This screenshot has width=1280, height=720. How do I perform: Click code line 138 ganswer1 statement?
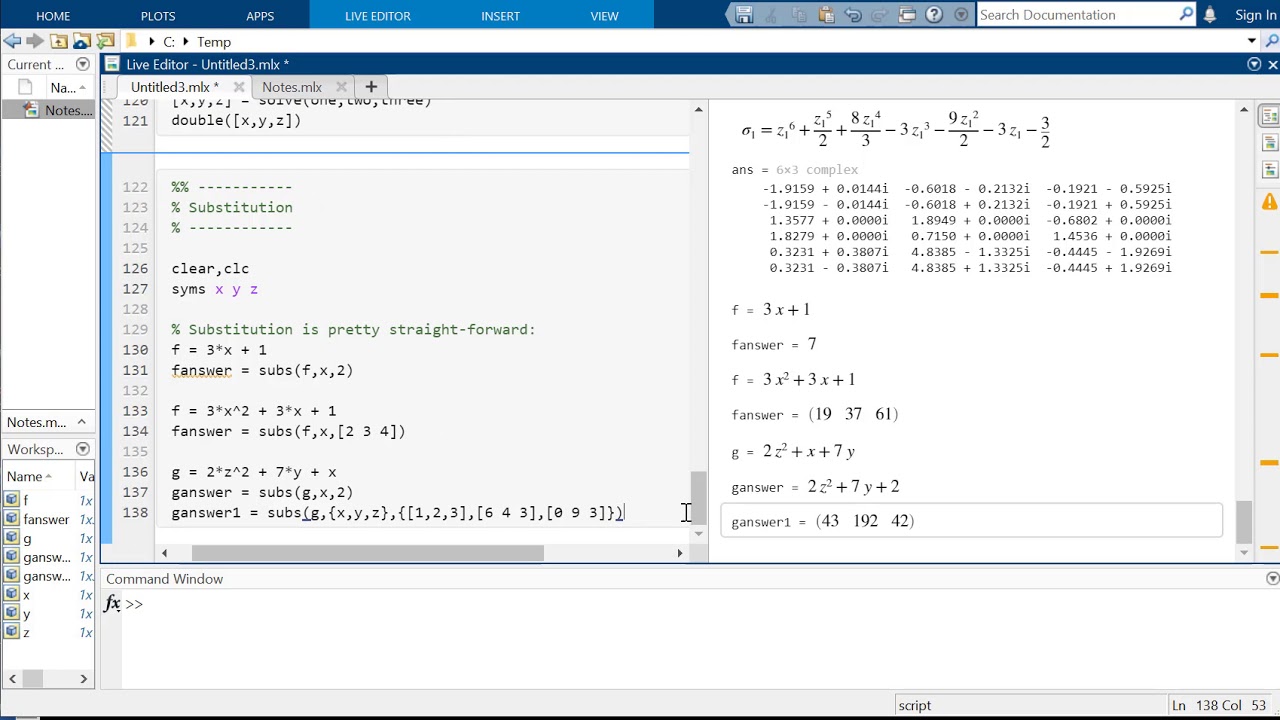pos(398,512)
